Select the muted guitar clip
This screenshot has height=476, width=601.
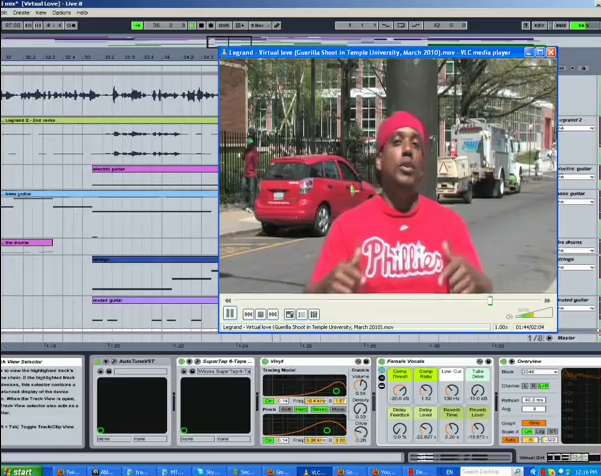click(155, 300)
